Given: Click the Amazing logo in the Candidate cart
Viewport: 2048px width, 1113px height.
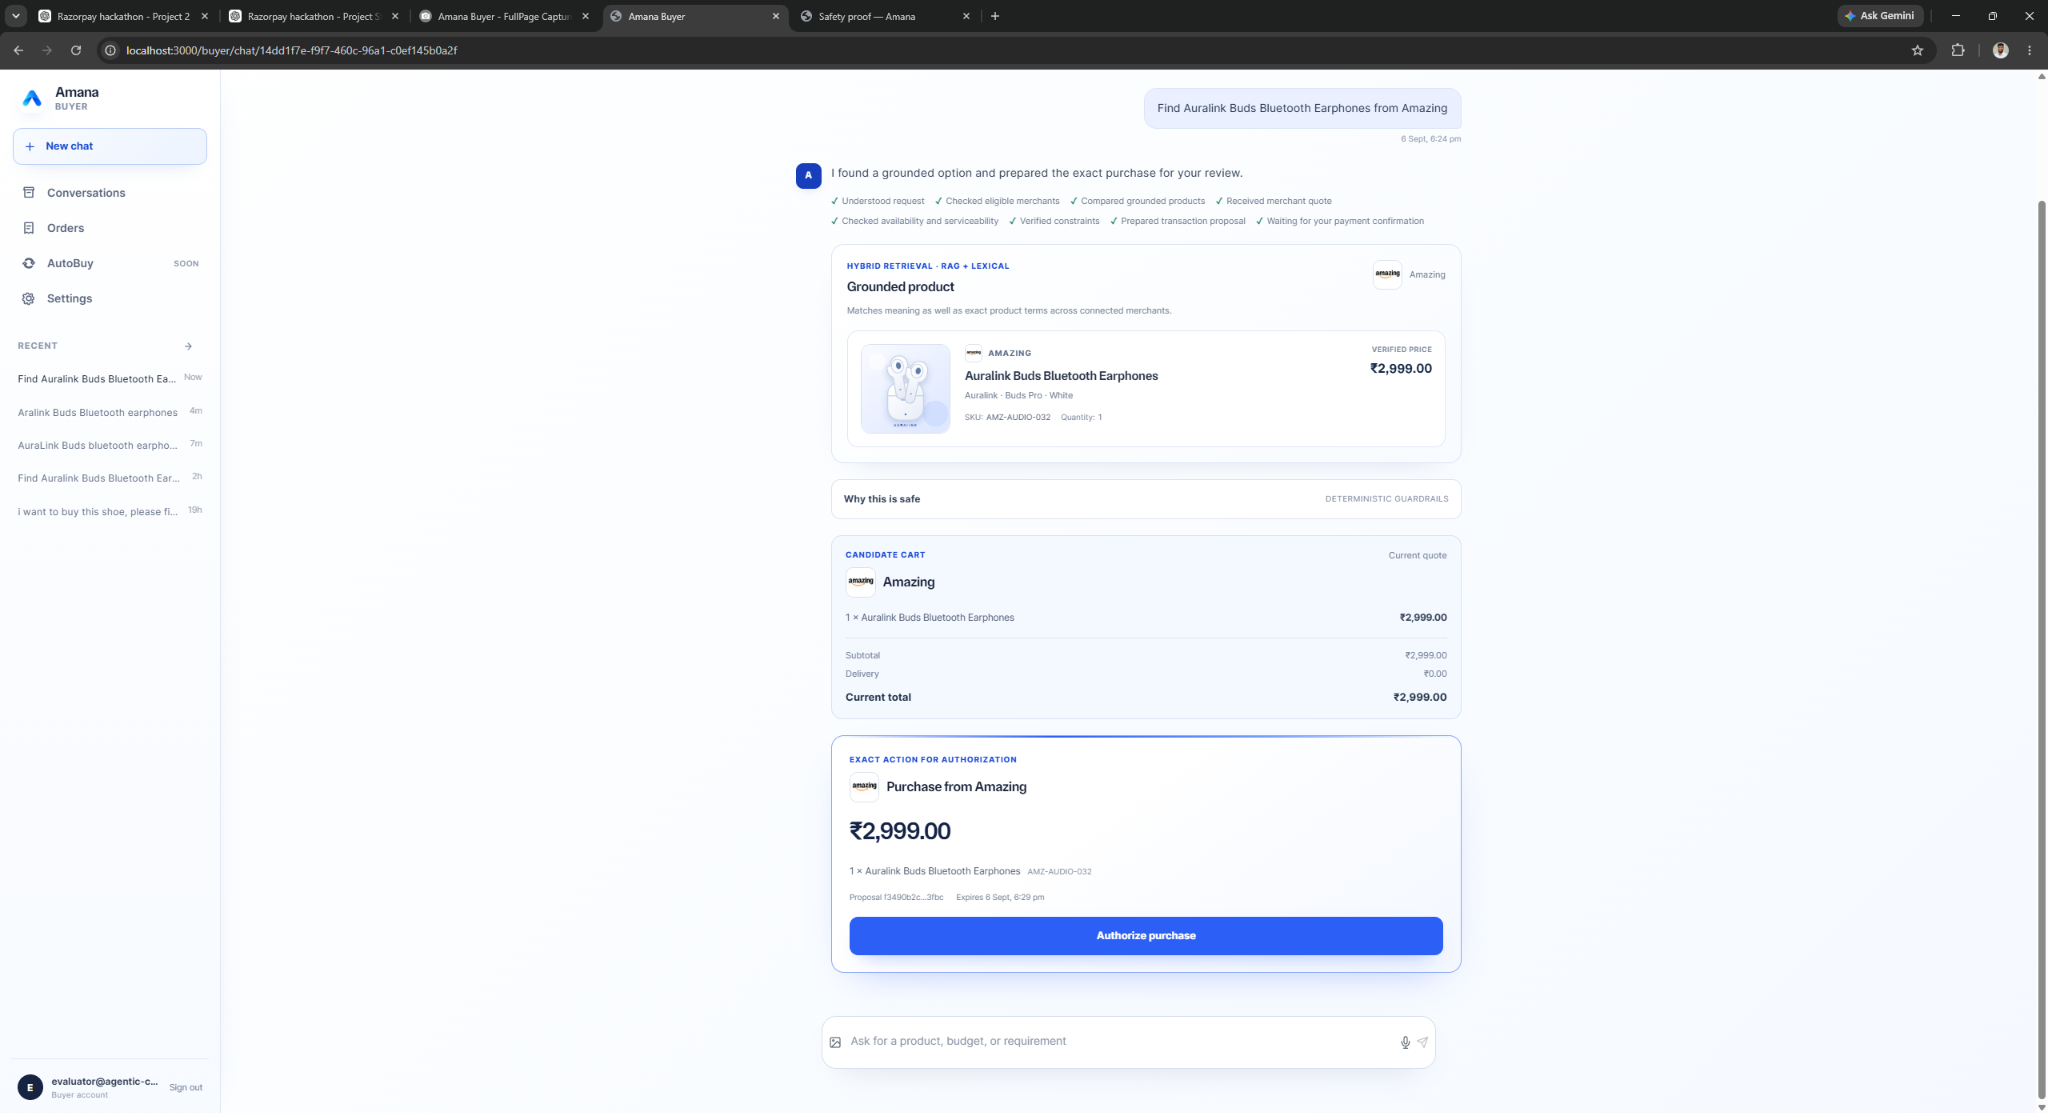Looking at the screenshot, I should tap(860, 582).
